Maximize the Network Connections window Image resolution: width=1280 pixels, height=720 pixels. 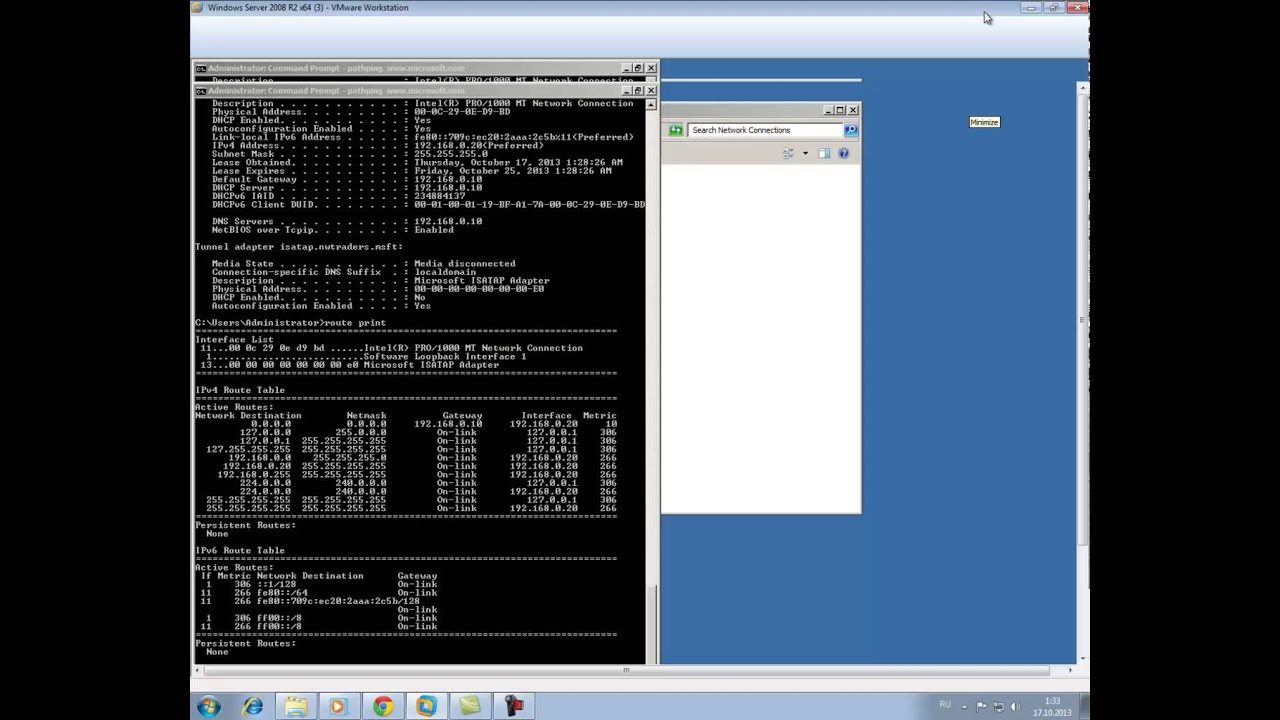840,110
